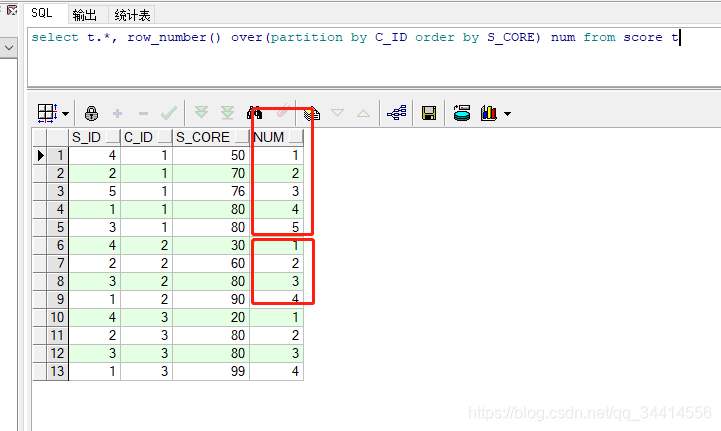The image size is (721, 431).
Task: Click the stacked pages export icon
Action: click(312, 113)
